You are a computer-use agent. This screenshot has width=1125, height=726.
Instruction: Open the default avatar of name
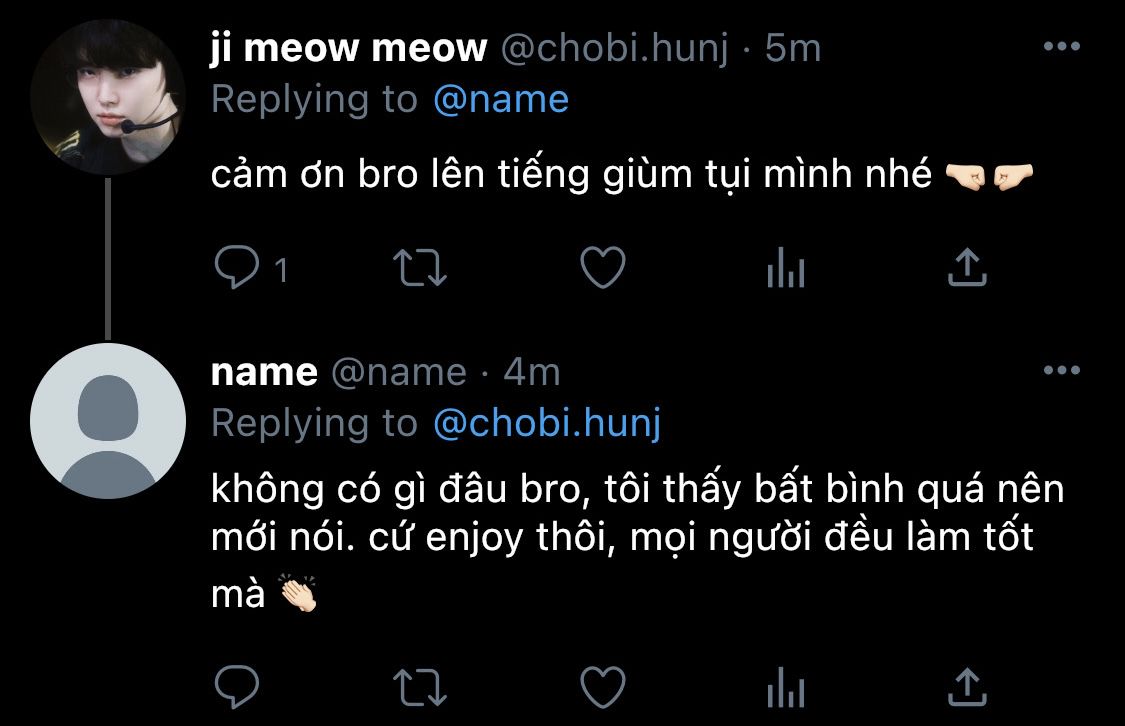coord(108,421)
